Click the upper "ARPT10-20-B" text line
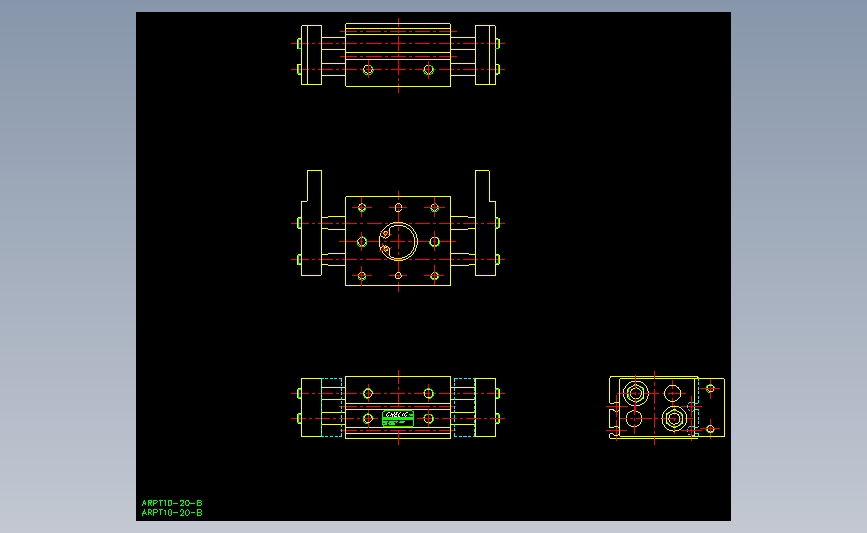The image size is (867, 533). coord(172,503)
